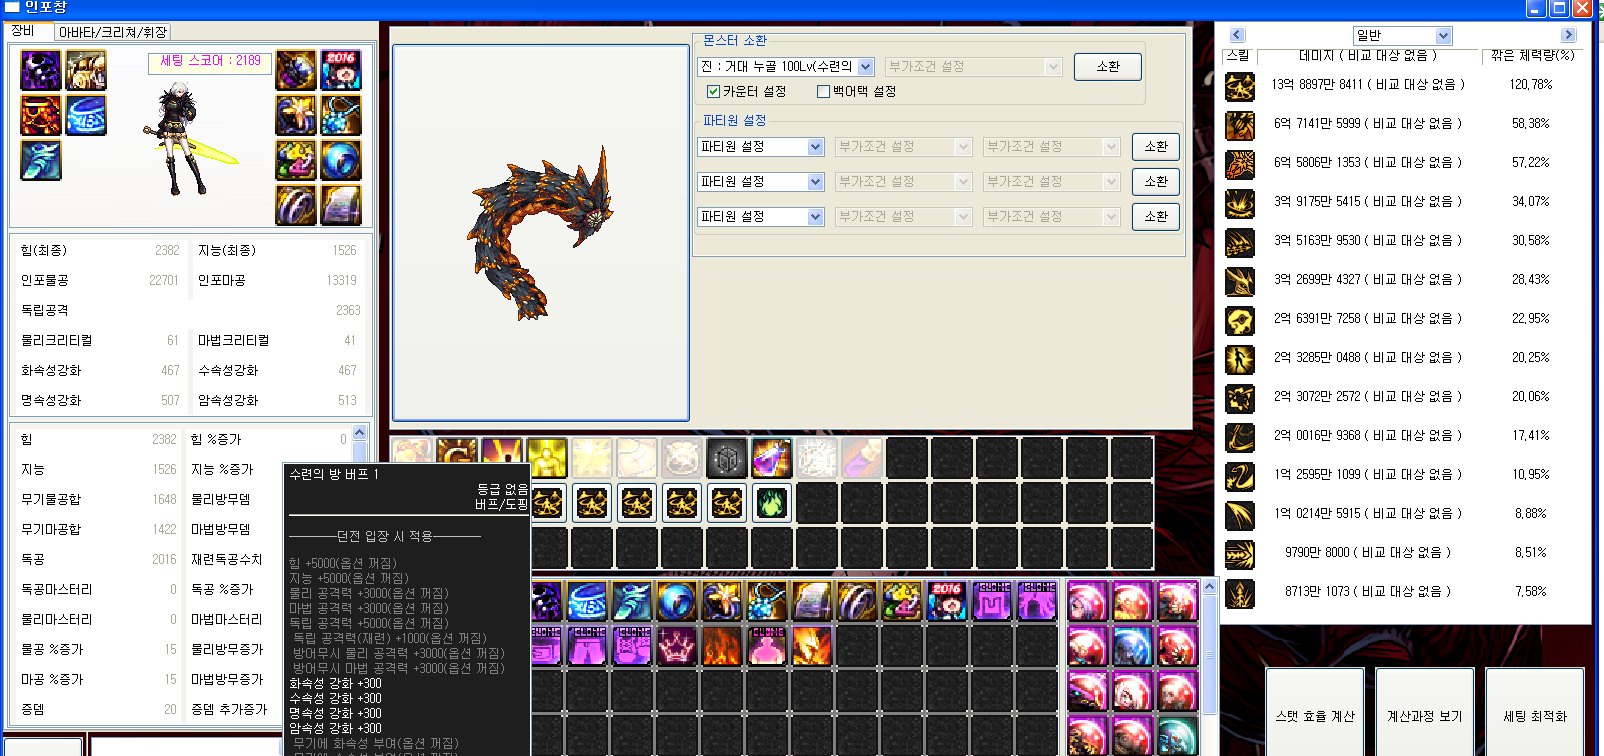
Task: Select the green flame buff icon
Action: point(772,503)
